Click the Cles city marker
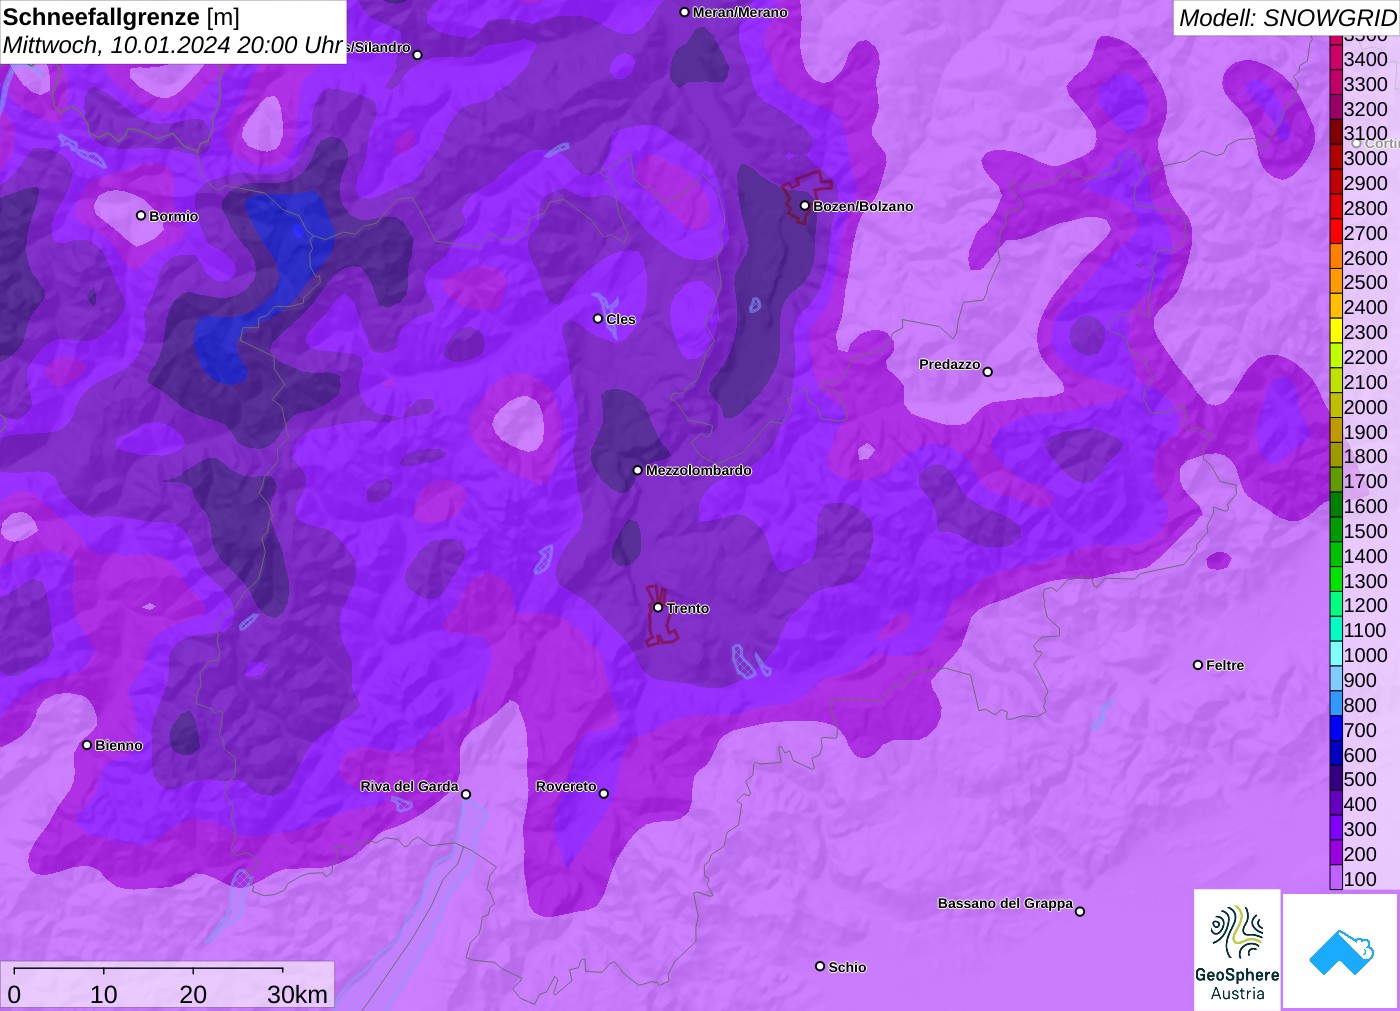 point(598,319)
